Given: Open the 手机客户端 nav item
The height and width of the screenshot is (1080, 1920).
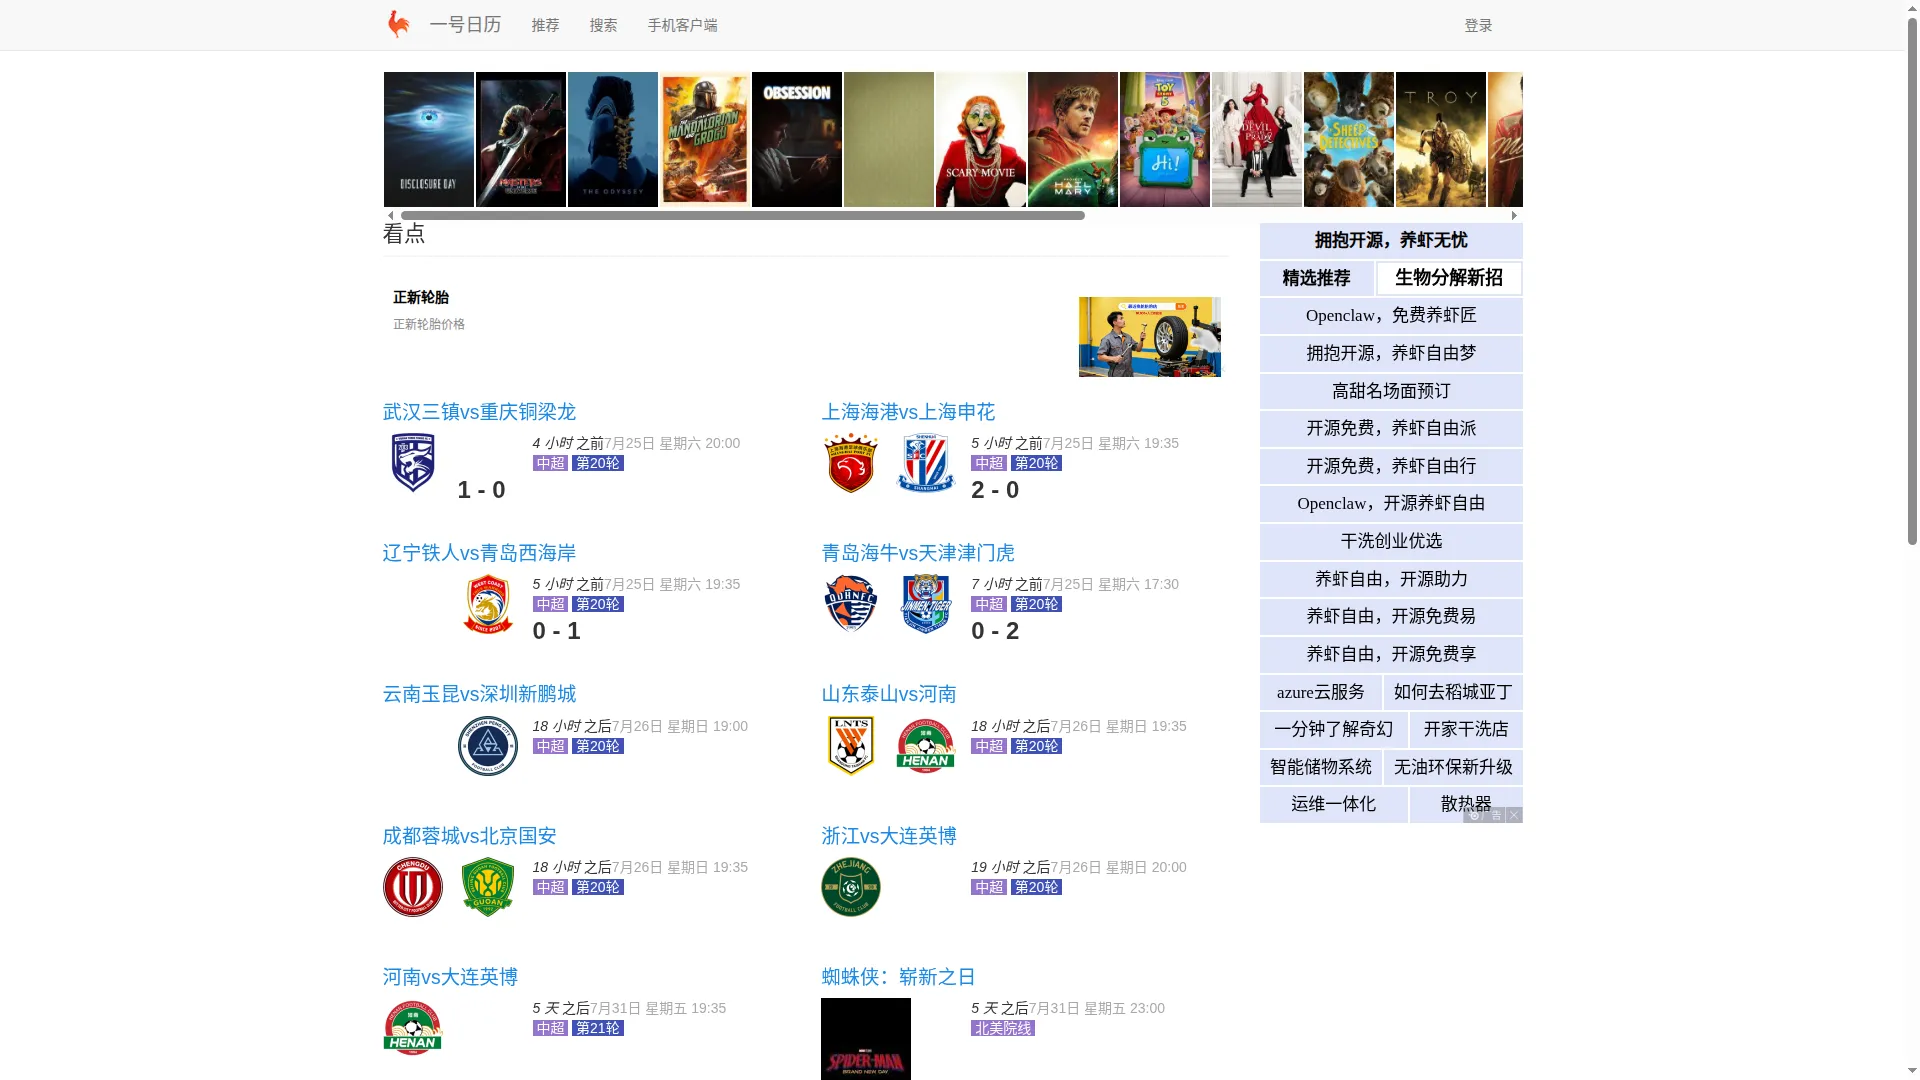Looking at the screenshot, I should (x=682, y=25).
